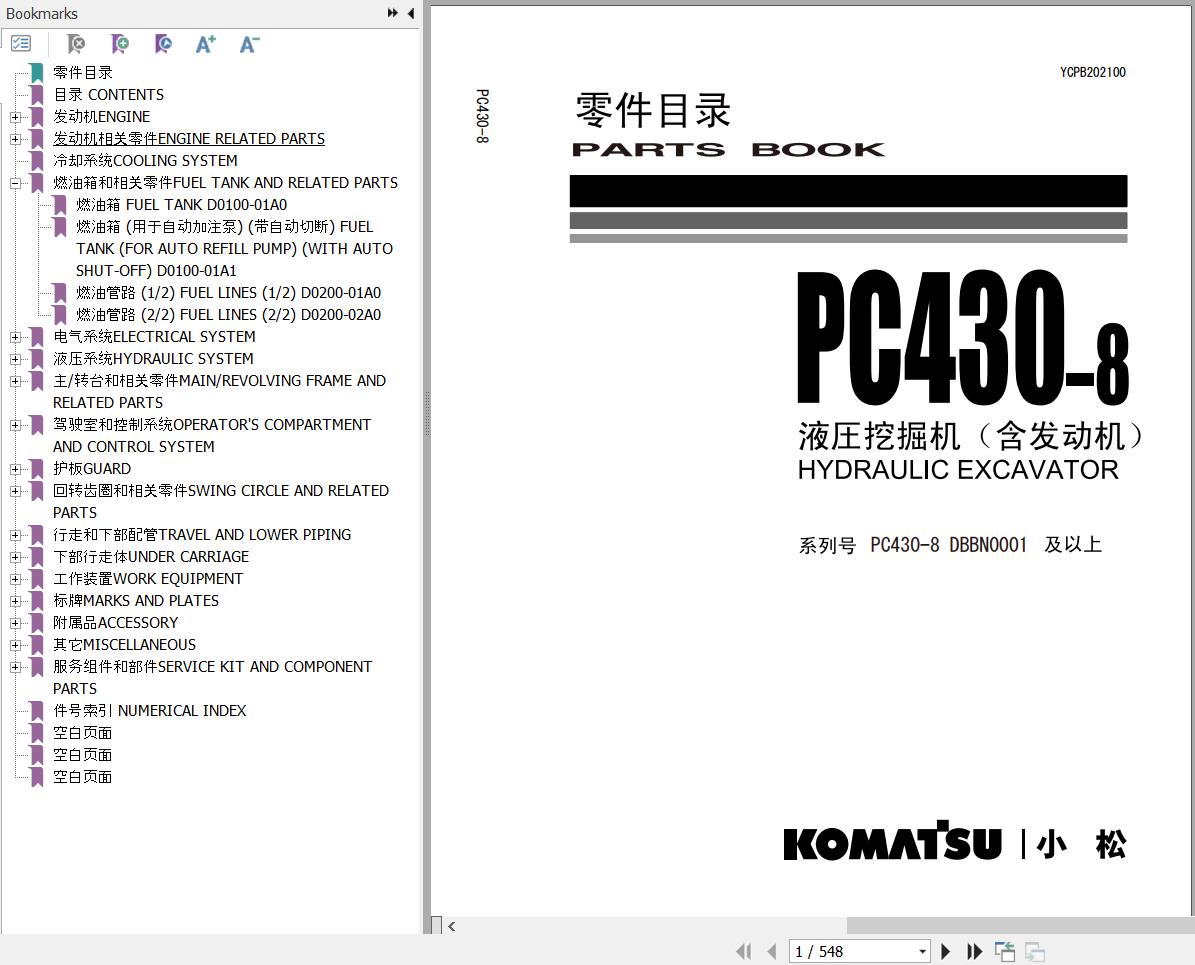Viewport: 1195px width, 965px height.
Task: Expand the 护板GUARD bookmark
Action: pyautogui.click(x=15, y=470)
